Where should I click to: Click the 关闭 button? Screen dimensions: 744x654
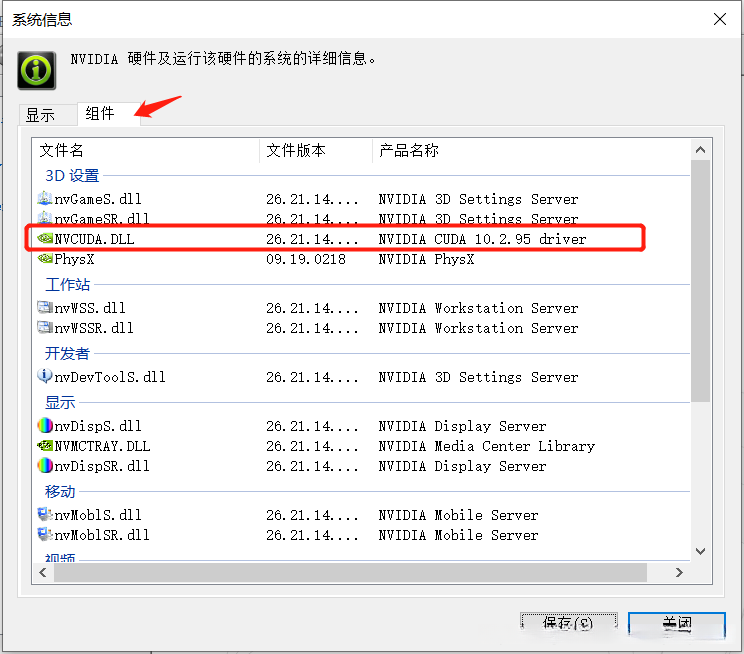[x=677, y=623]
